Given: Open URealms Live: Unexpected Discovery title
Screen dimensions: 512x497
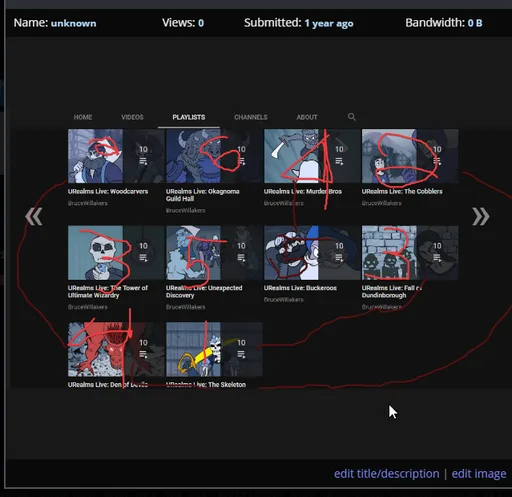Looking at the screenshot, I should tap(204, 291).
